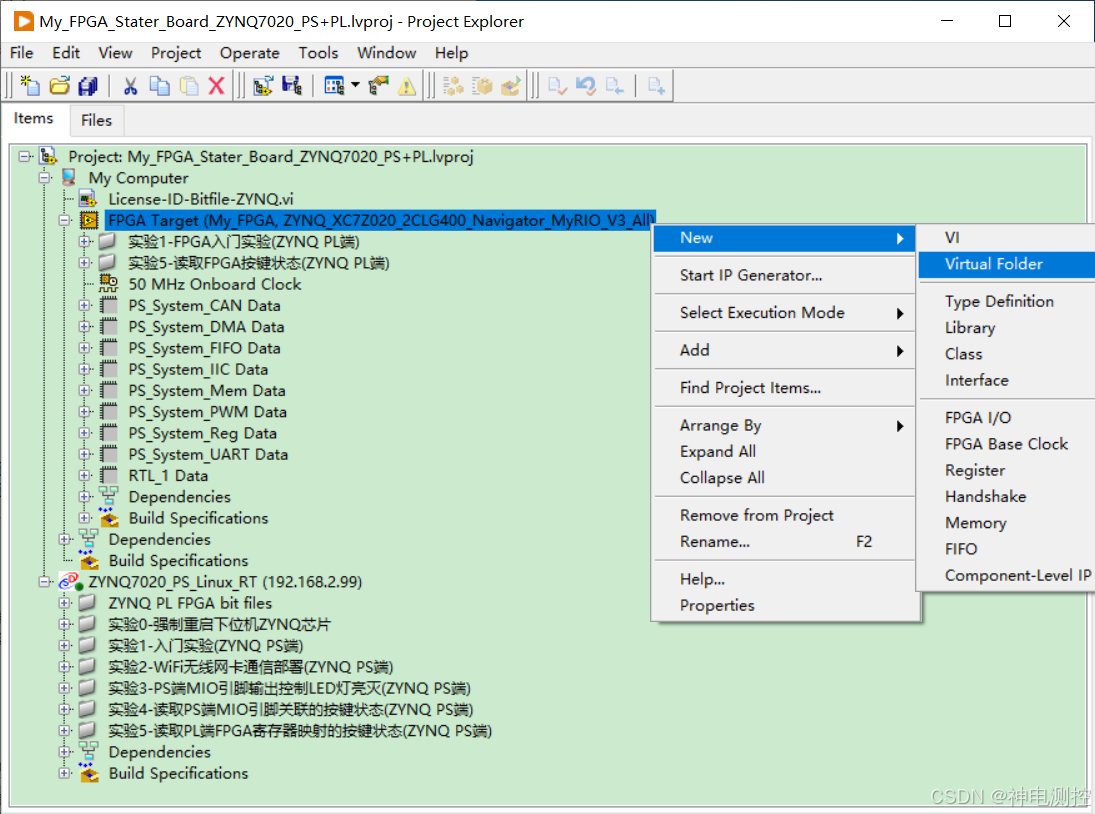Viewport: 1095px width, 814px height.
Task: Click the Deploy run package icon
Action: coord(510,85)
